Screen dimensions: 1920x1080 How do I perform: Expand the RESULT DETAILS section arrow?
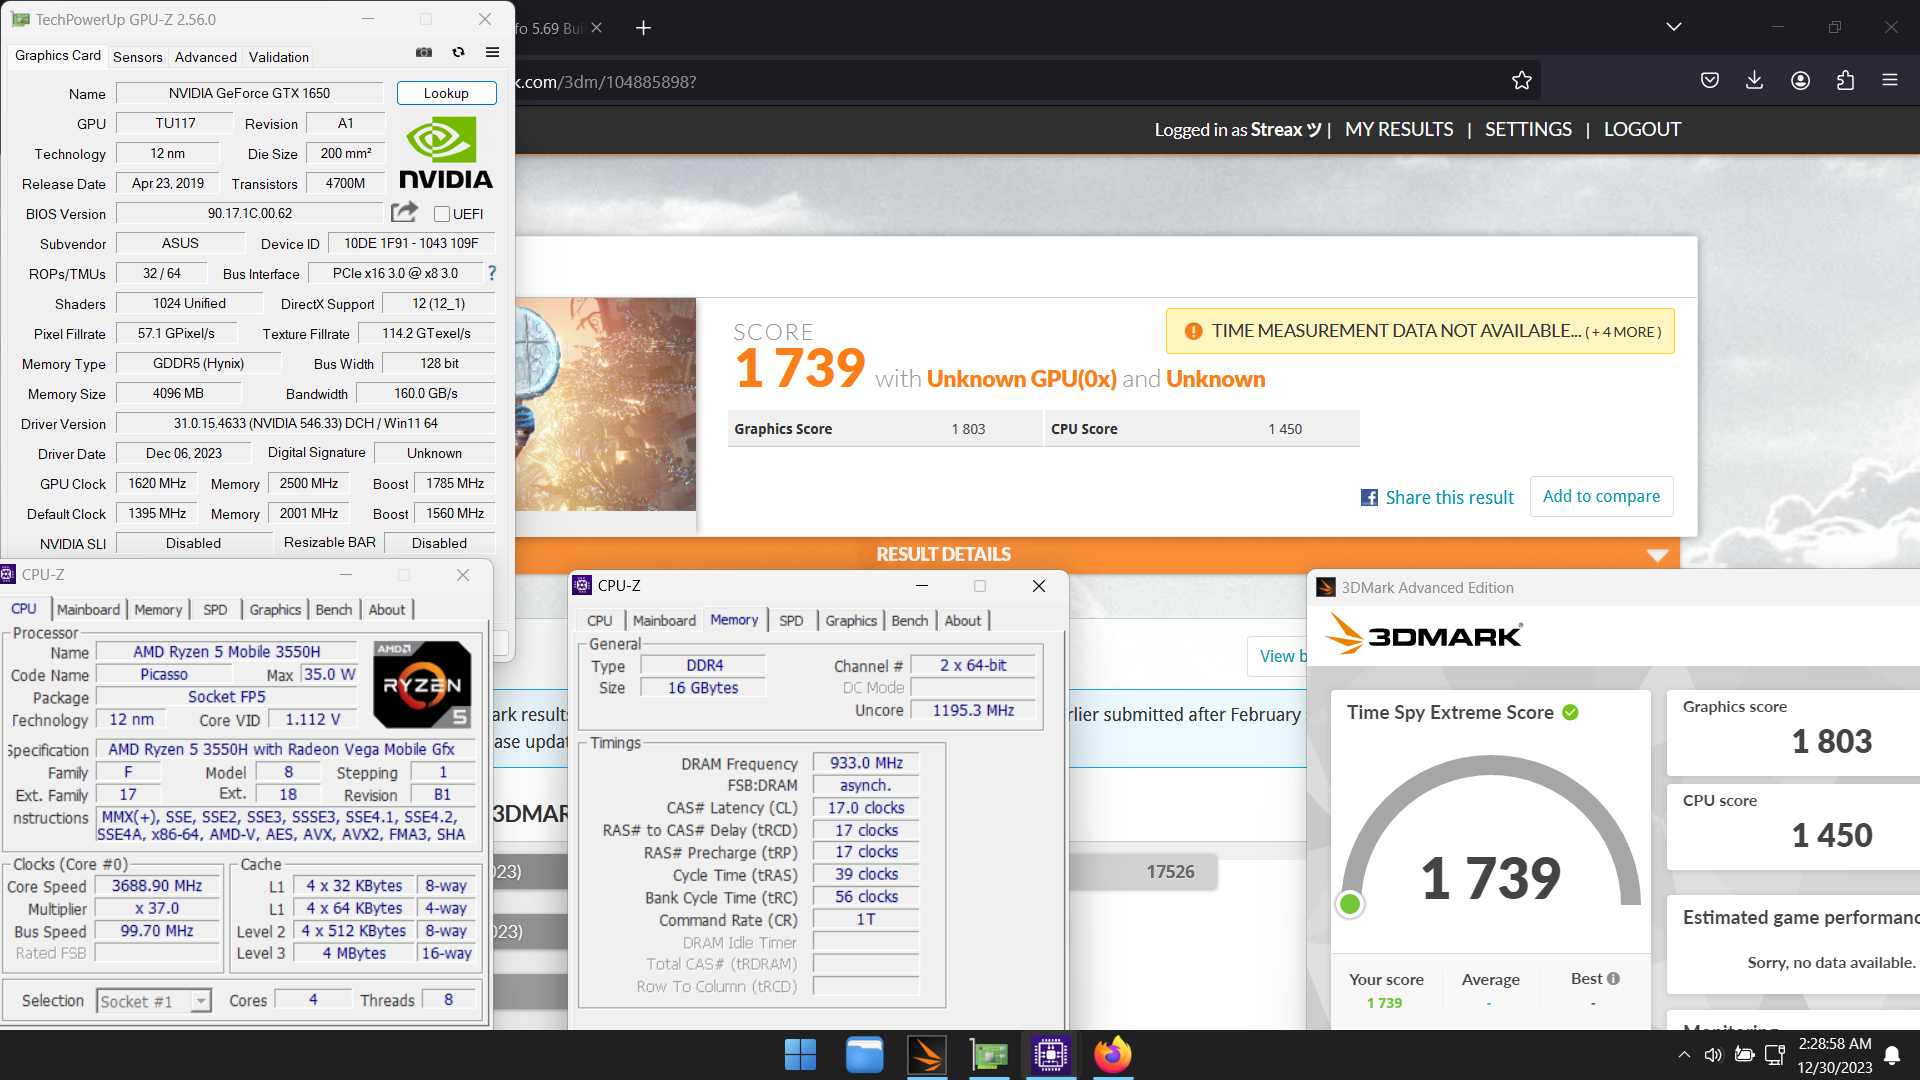pos(1657,555)
